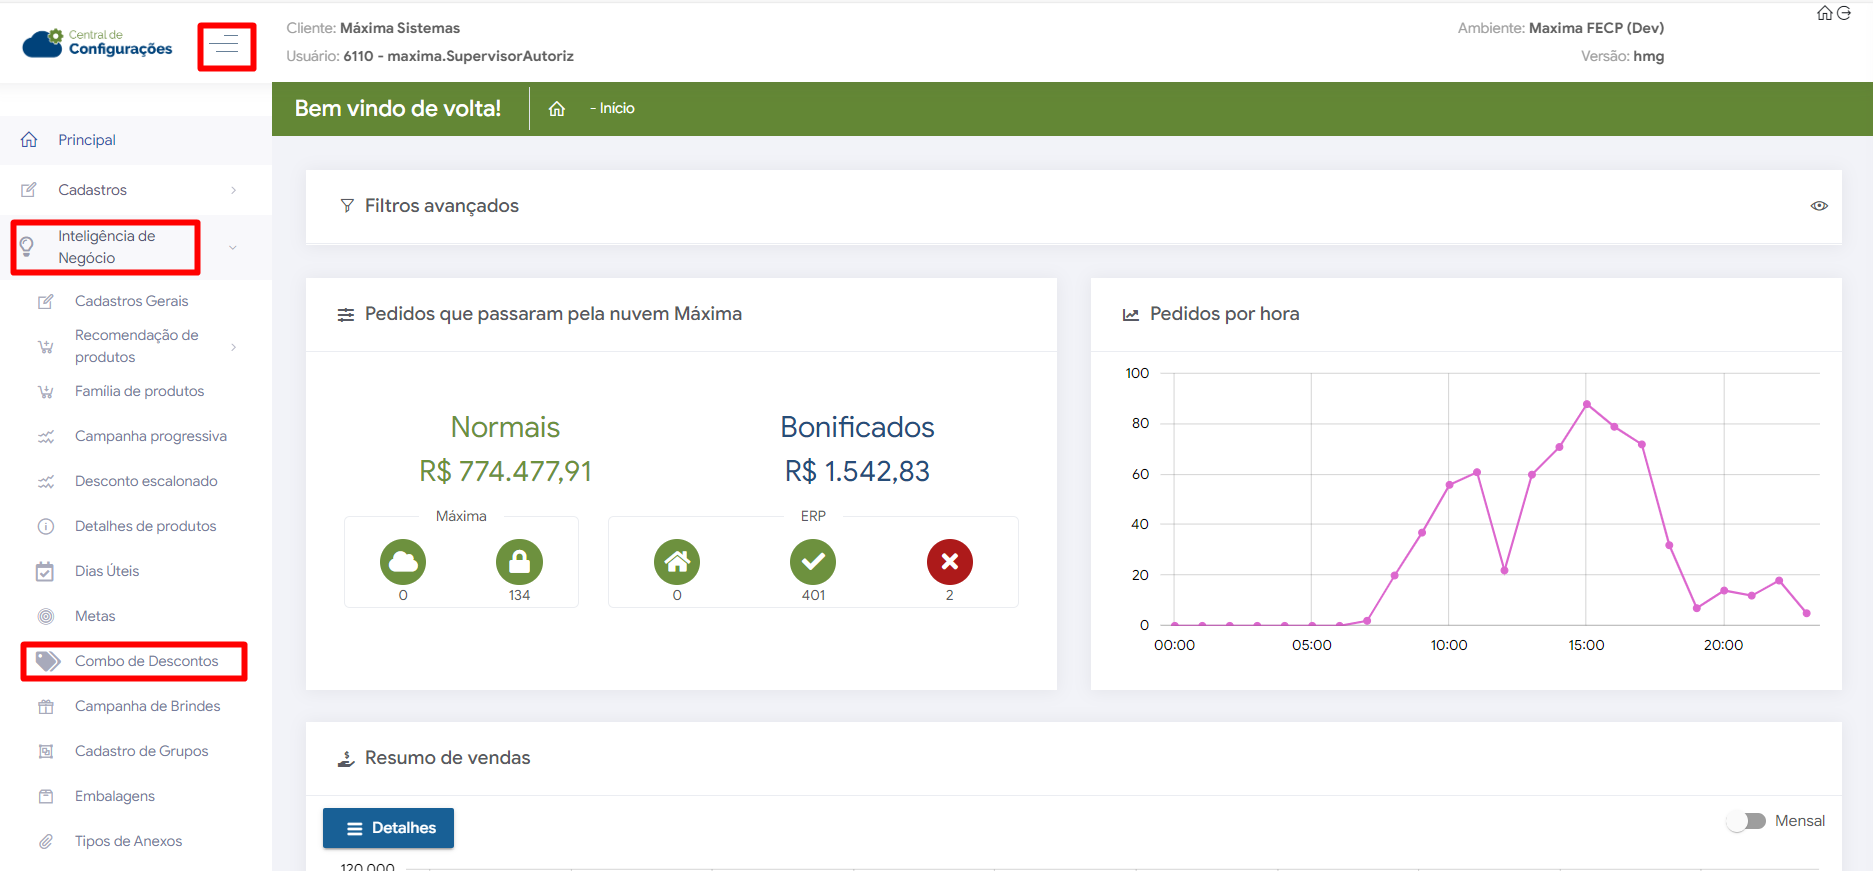Click the green checkmark ERP icon
Image resolution: width=1873 pixels, height=871 pixels.
click(813, 562)
